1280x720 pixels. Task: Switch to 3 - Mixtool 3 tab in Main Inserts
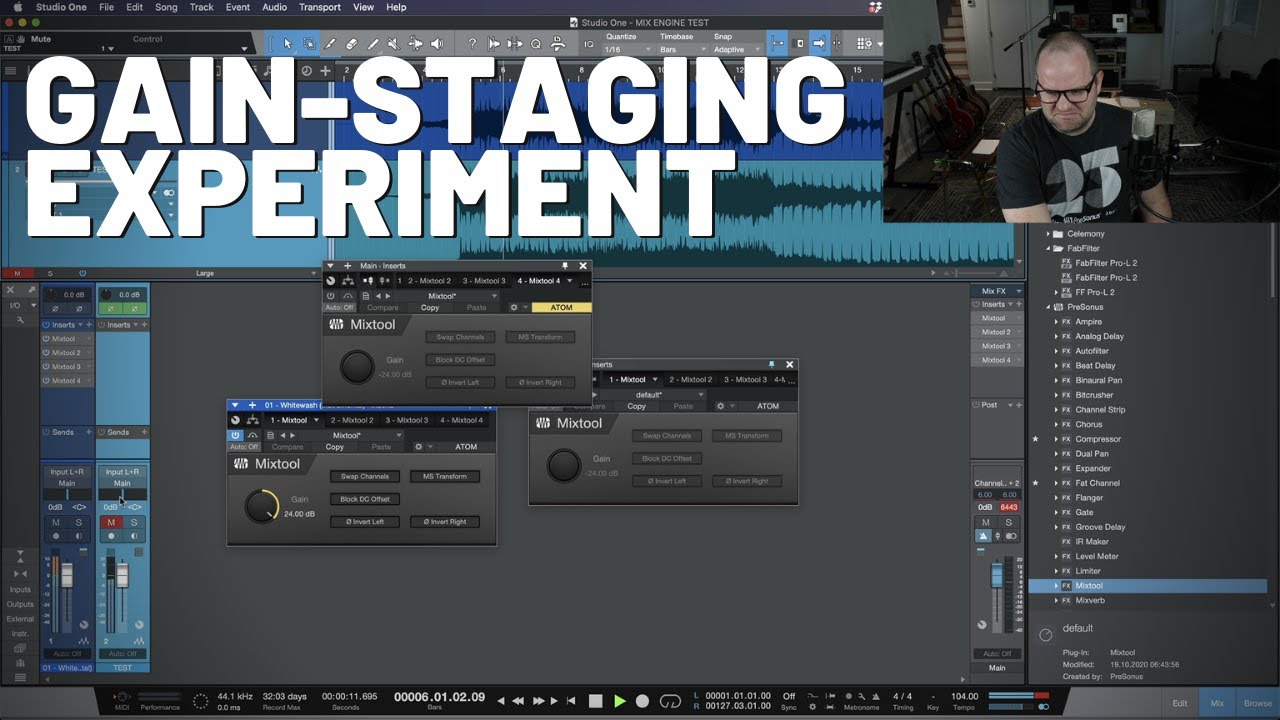484,281
